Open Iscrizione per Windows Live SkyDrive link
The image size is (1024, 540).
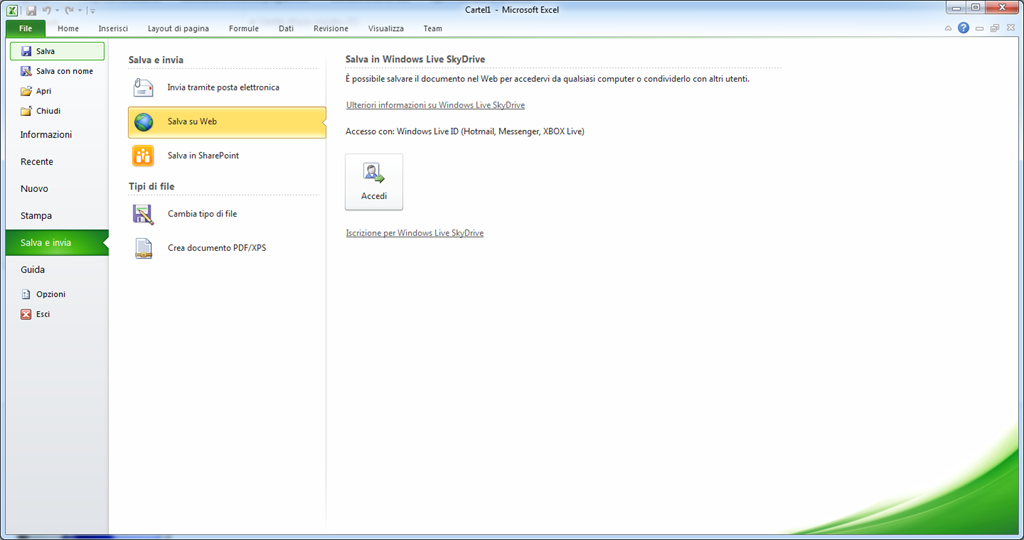click(x=415, y=233)
